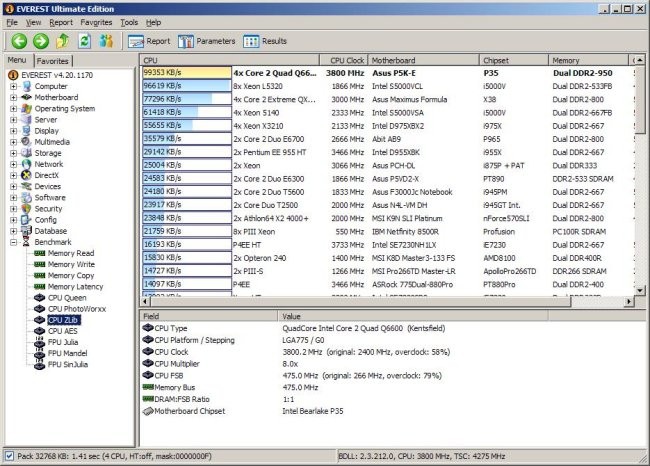This screenshot has width=650, height=466.
Task: Click the EVEREST v4.20.1170 root icon
Action: tap(13, 75)
